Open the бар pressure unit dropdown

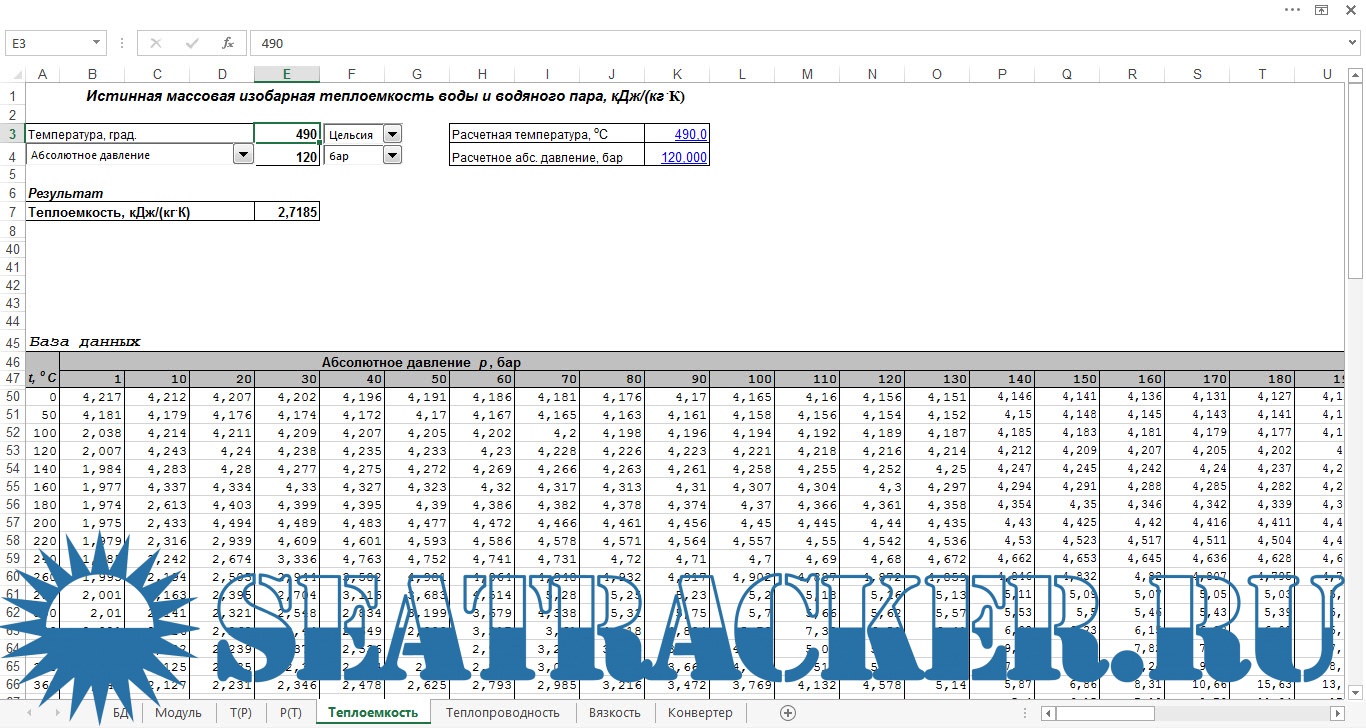point(392,155)
